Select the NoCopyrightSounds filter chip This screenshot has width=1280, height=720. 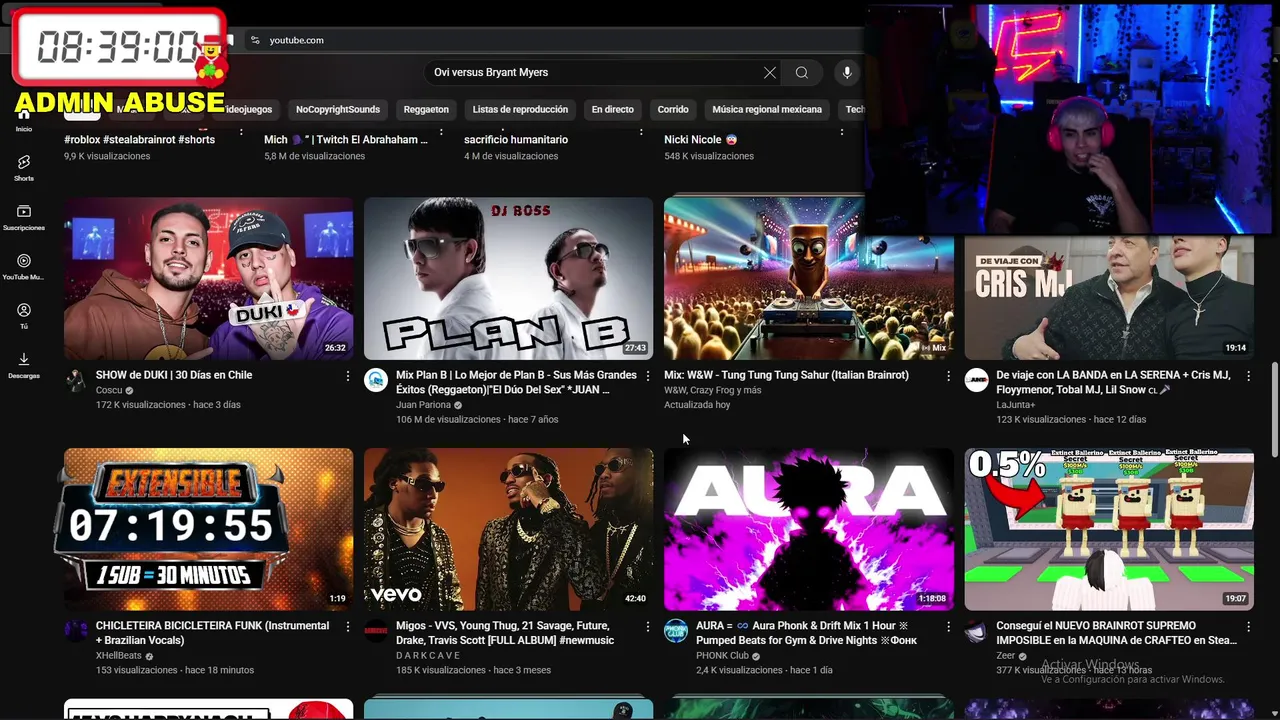pos(338,109)
